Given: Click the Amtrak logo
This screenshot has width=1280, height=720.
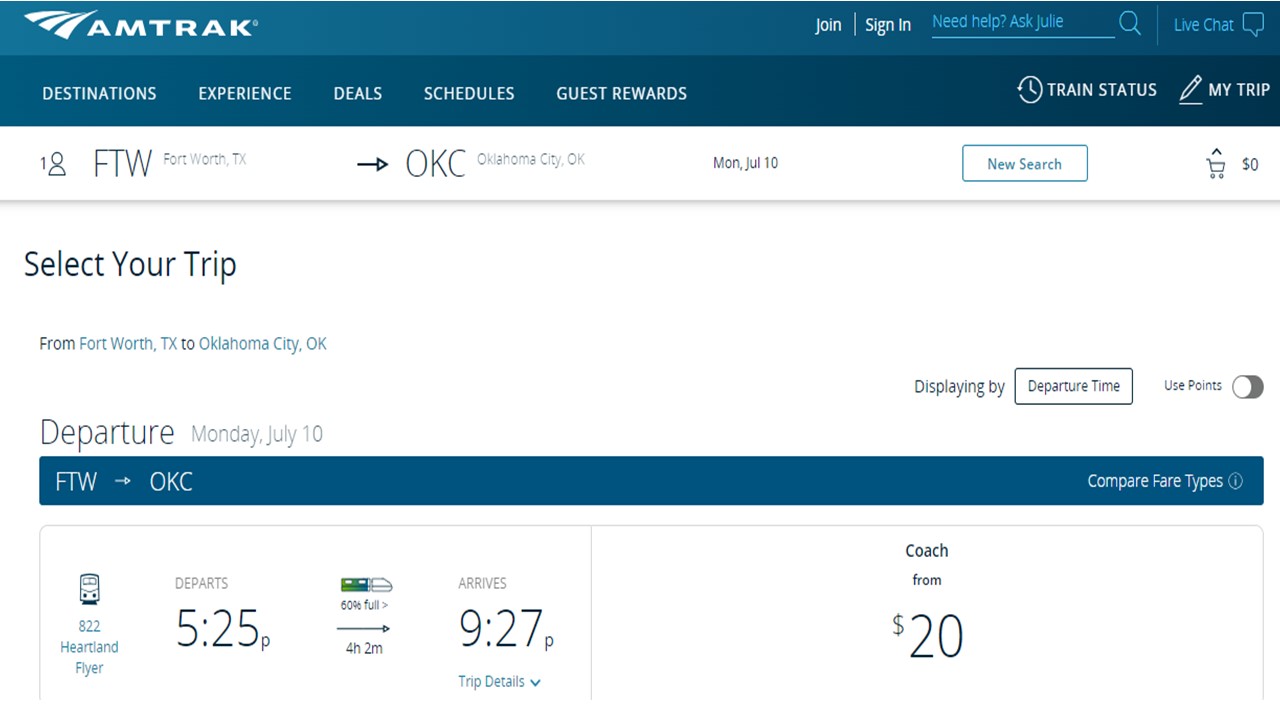Looking at the screenshot, I should click(x=140, y=25).
